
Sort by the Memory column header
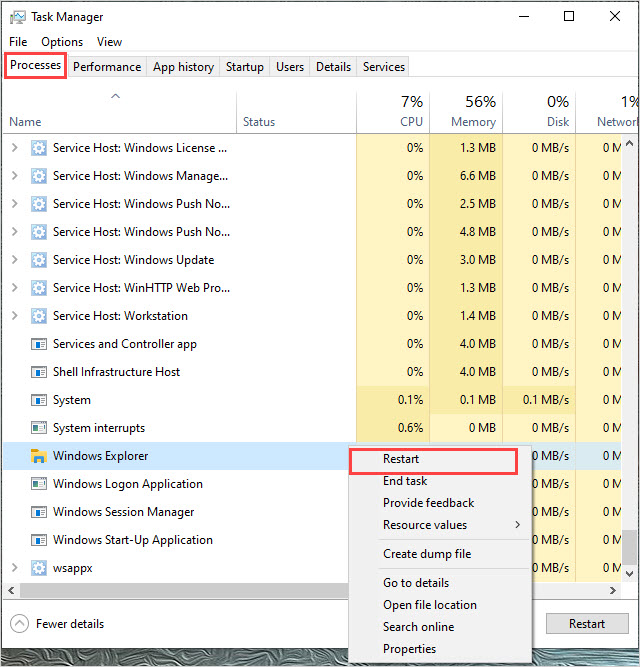click(466, 112)
